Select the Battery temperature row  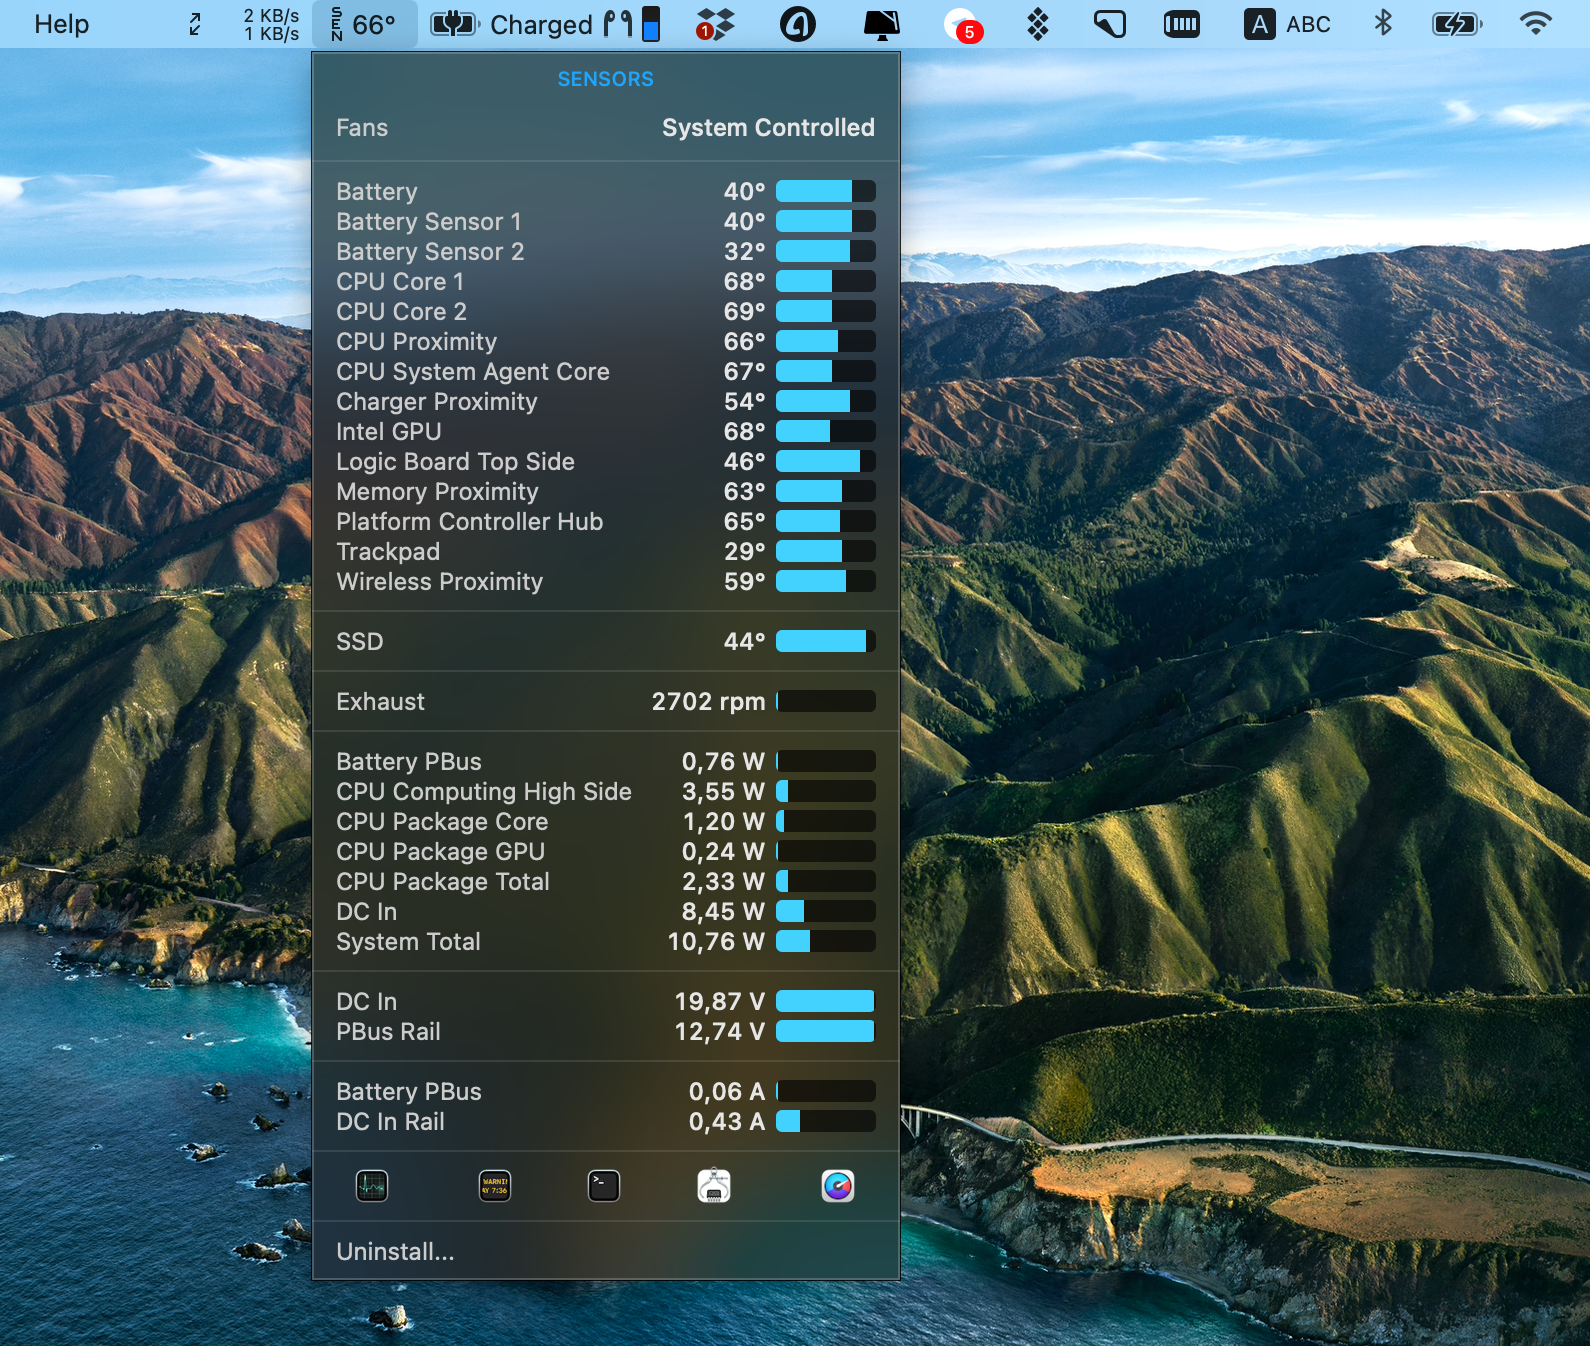[606, 191]
